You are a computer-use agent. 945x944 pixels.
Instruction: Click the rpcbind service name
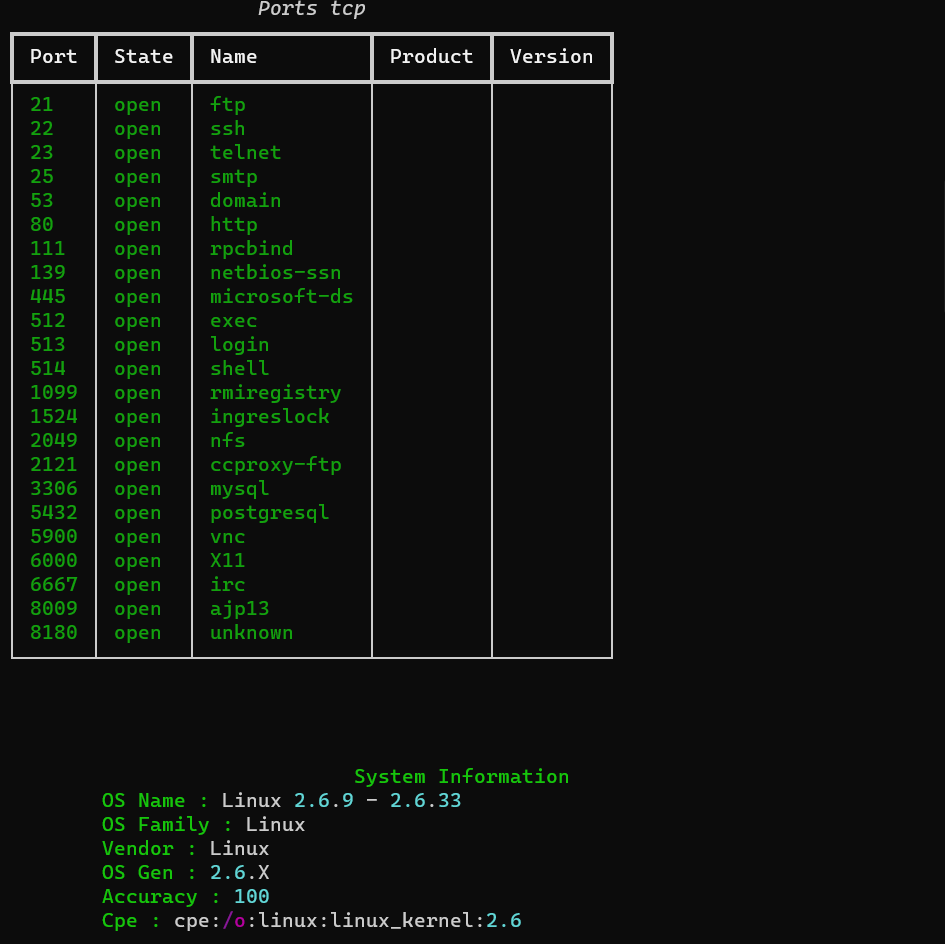coord(251,249)
